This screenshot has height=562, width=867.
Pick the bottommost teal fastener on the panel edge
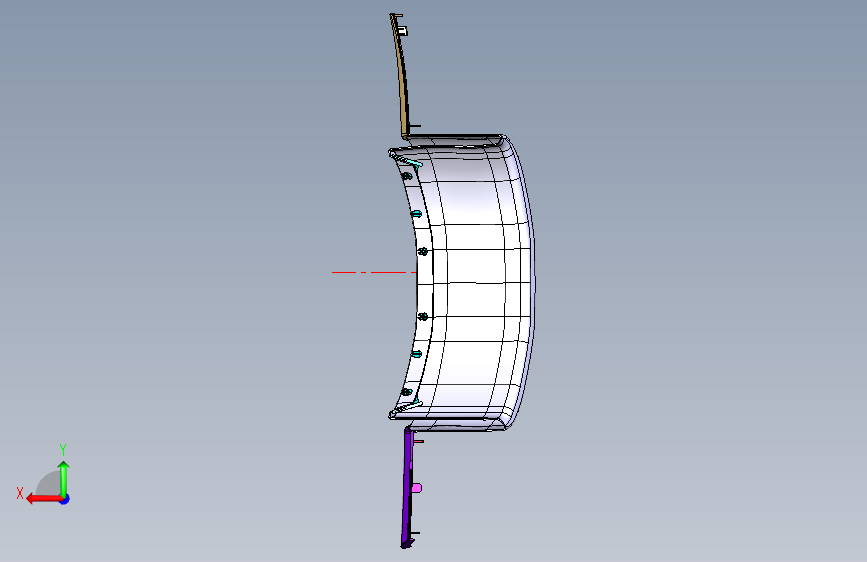(406, 392)
